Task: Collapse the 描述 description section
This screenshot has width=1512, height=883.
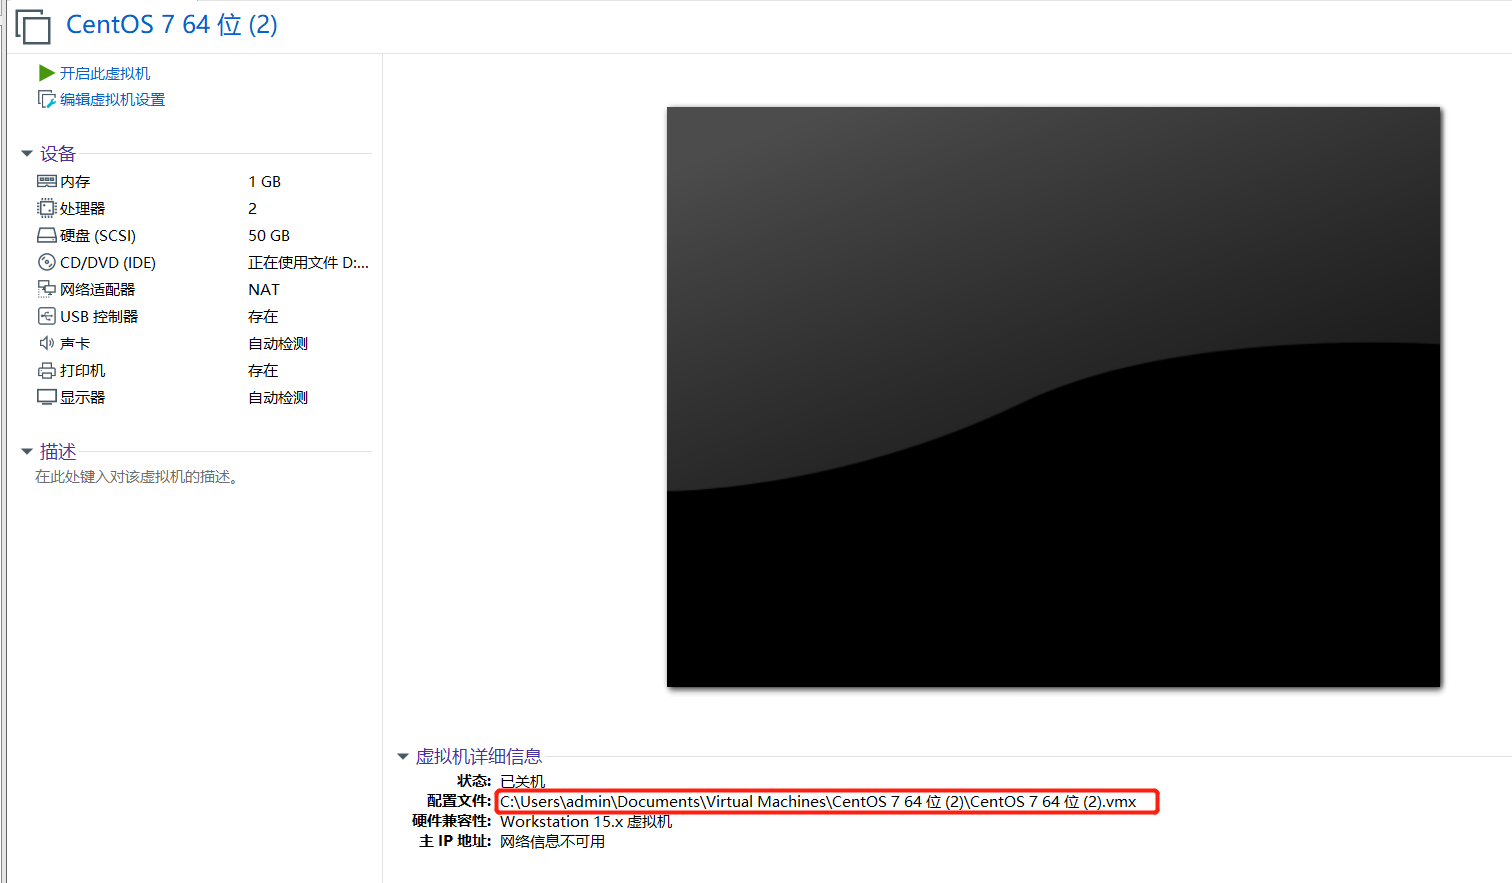Action: (27, 452)
